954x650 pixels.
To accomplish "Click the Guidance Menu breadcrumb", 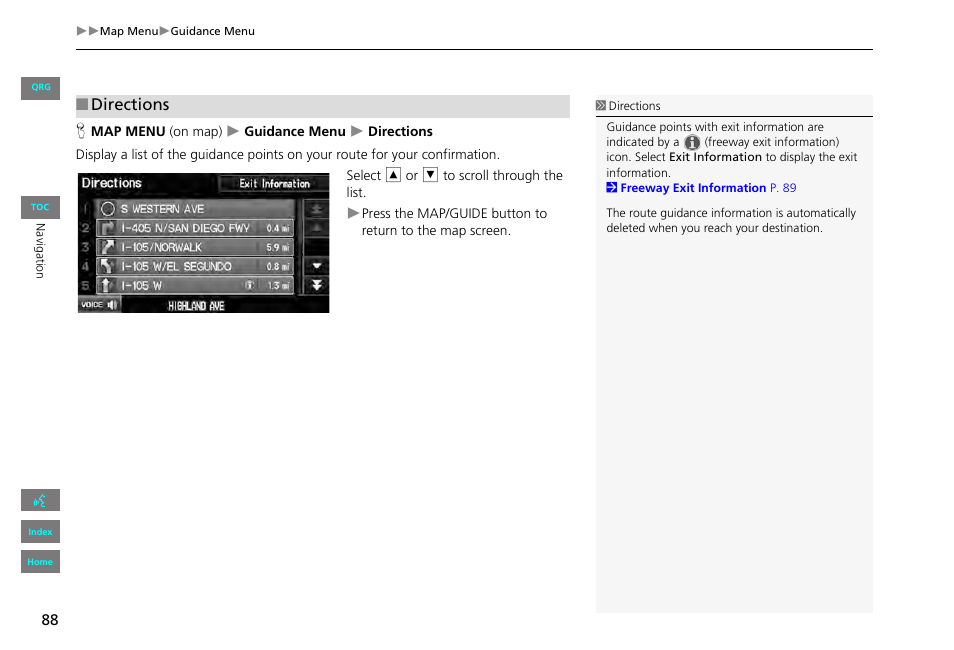I will pyautogui.click(x=212, y=31).
